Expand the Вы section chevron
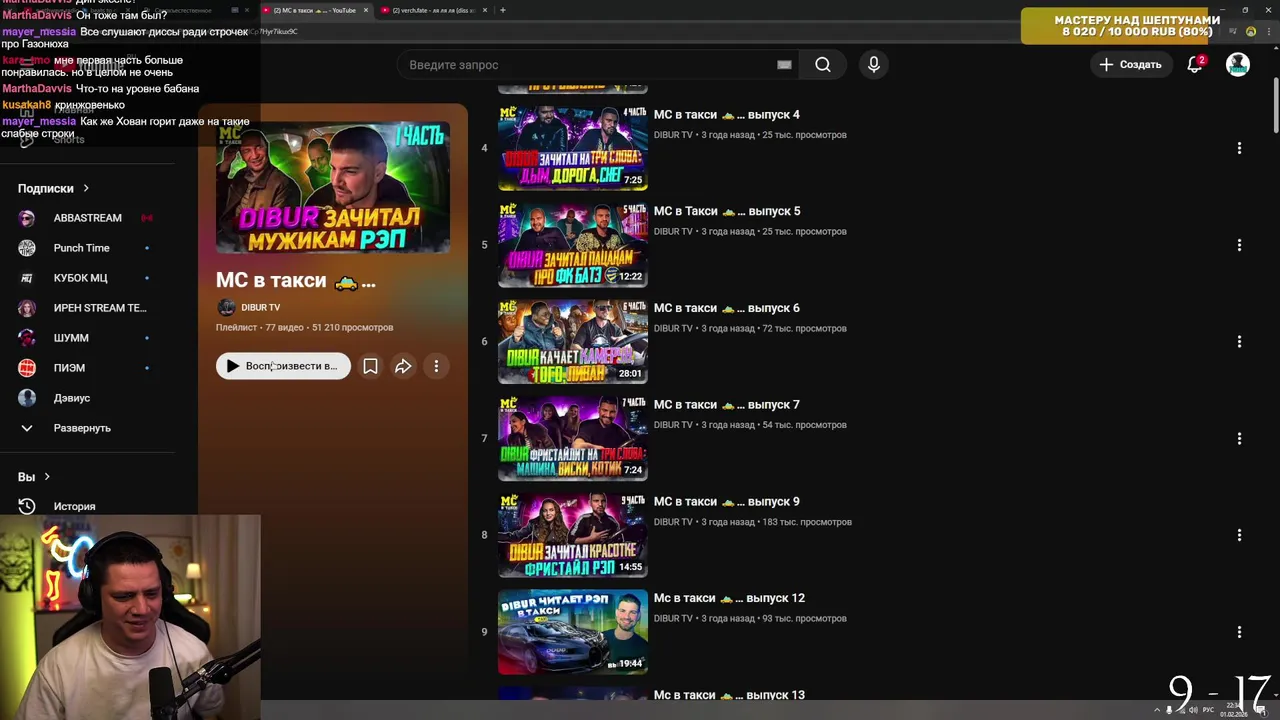1280x720 pixels. [x=47, y=477]
